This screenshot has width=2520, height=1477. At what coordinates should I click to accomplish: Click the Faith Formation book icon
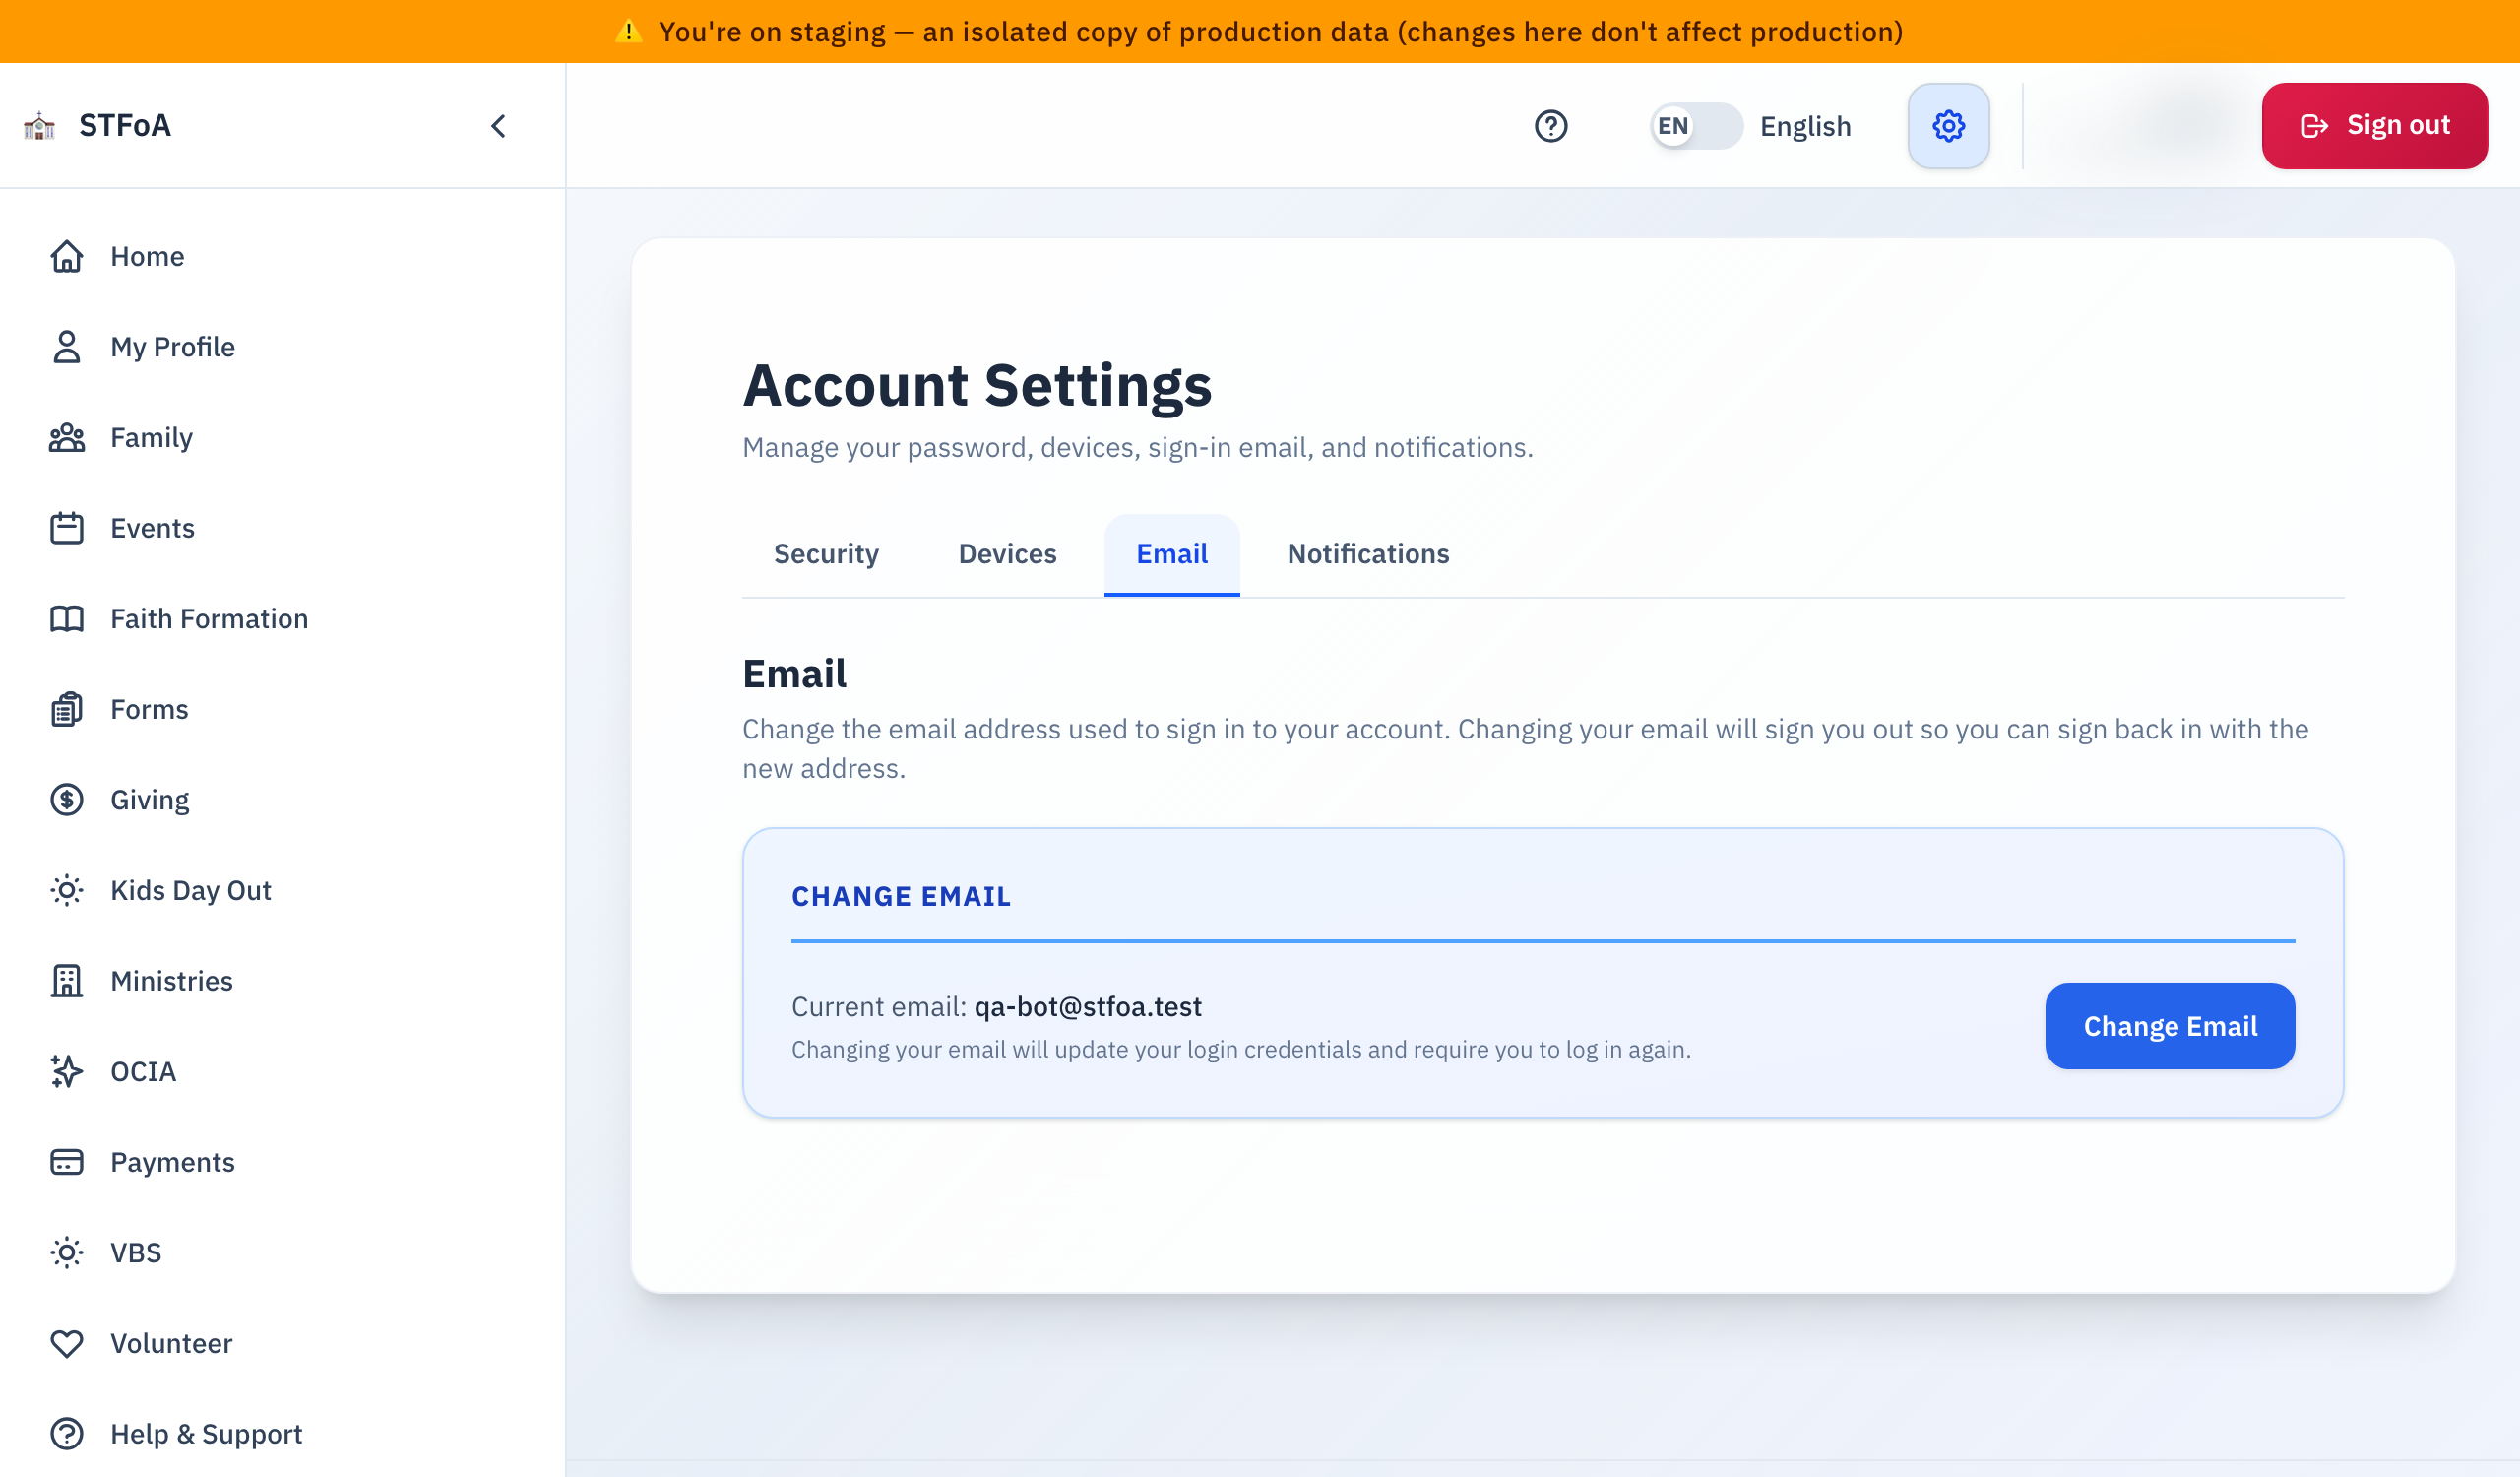point(66,619)
